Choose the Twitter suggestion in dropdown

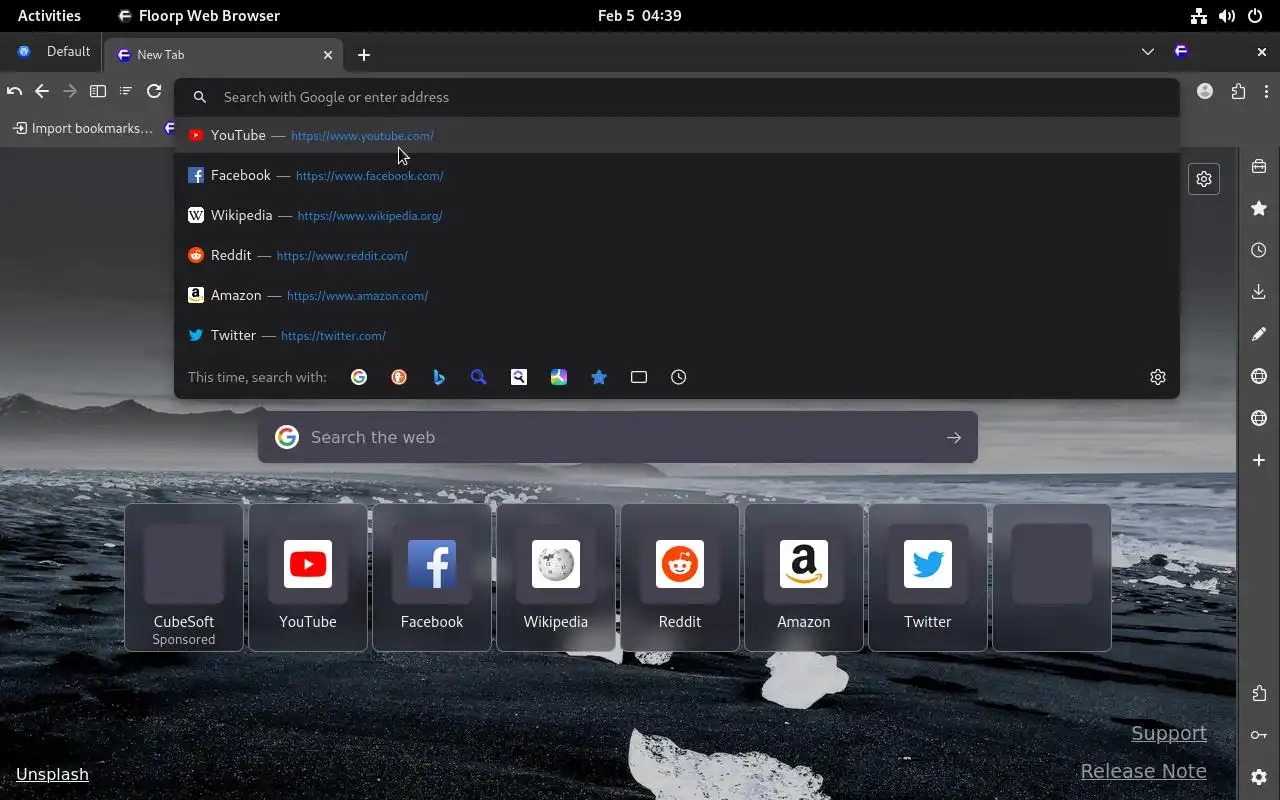[x=677, y=335]
